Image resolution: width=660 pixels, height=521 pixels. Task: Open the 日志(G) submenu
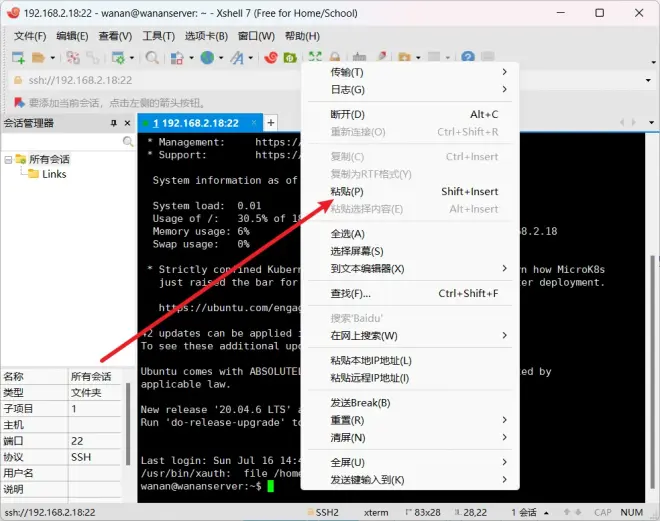point(410,90)
